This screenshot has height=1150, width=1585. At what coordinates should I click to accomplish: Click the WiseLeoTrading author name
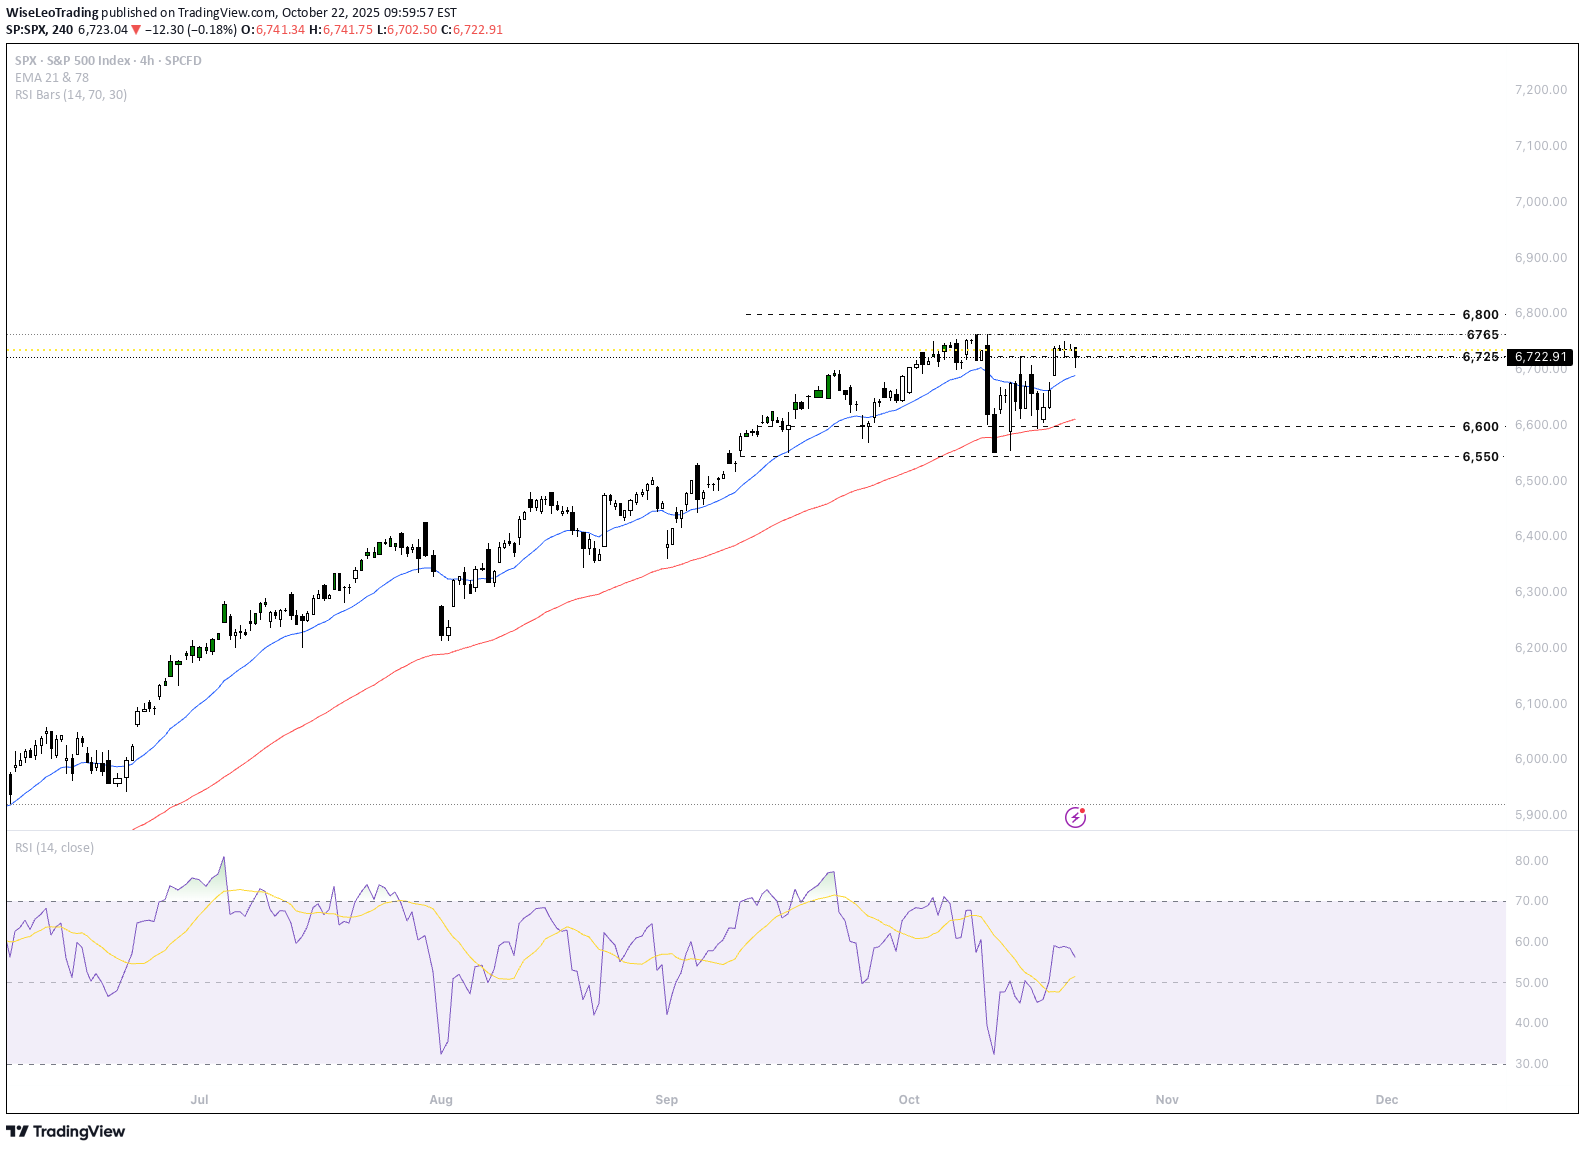[x=52, y=13]
